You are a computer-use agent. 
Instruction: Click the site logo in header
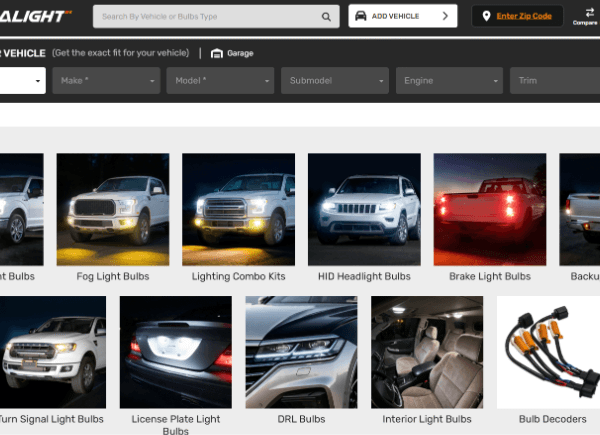pyautogui.click(x=36, y=16)
